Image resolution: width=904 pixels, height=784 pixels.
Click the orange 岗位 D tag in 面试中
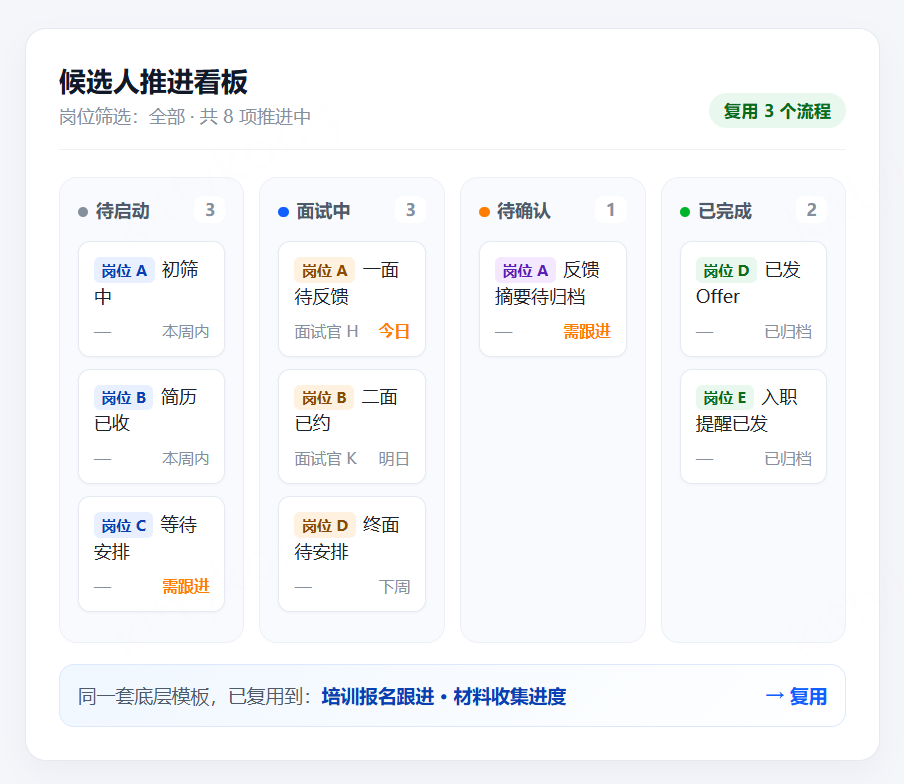coord(325,525)
